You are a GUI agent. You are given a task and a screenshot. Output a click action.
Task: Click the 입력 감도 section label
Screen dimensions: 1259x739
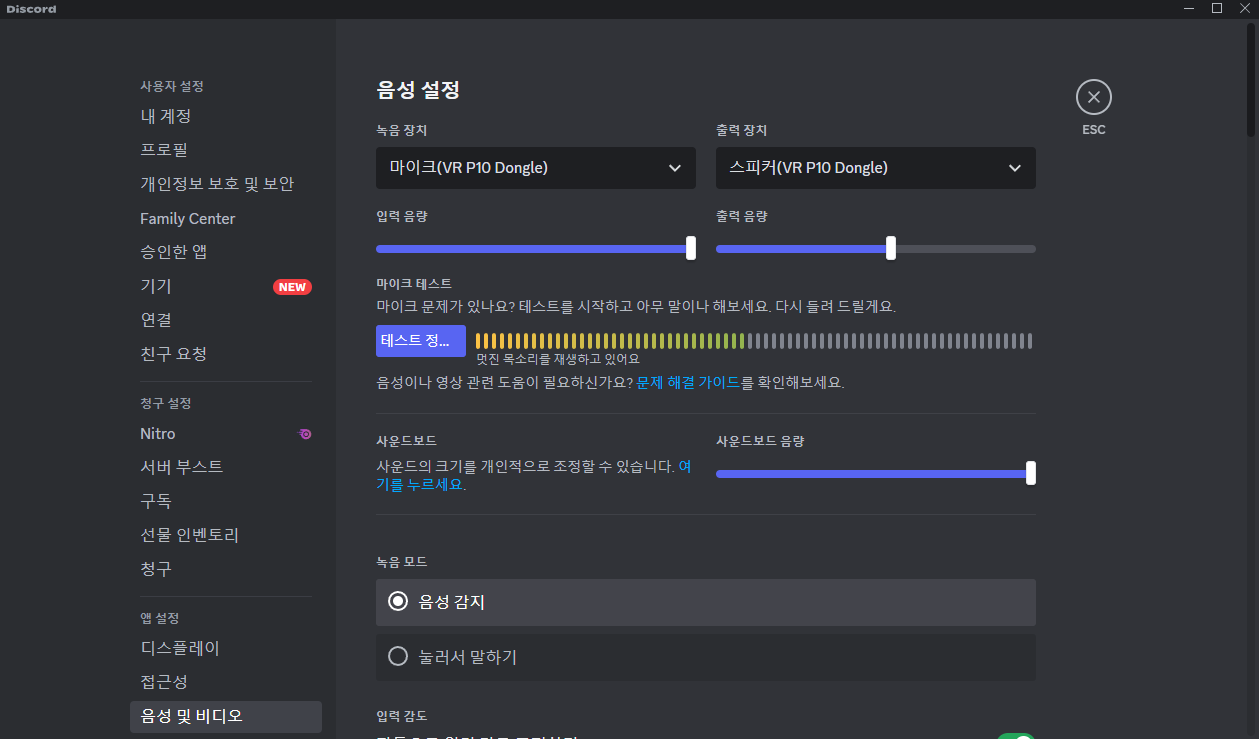pos(402,716)
